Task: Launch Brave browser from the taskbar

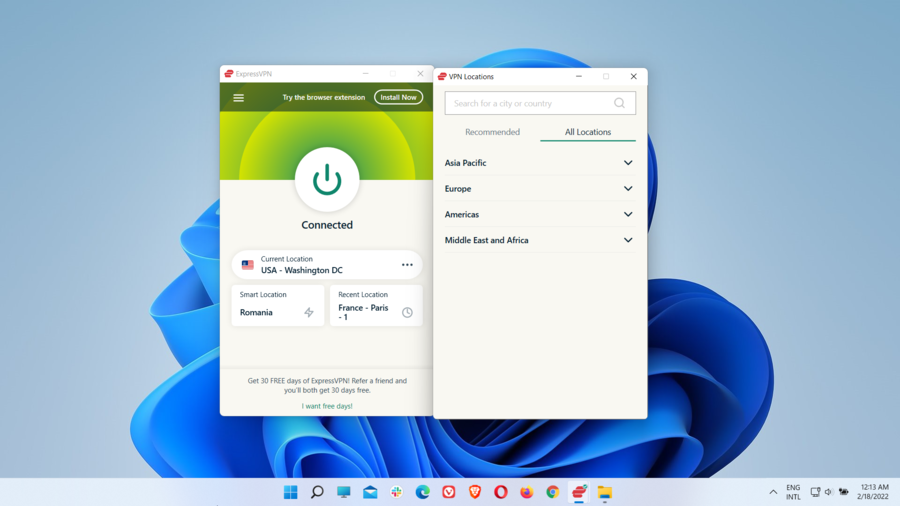Action: [475, 492]
